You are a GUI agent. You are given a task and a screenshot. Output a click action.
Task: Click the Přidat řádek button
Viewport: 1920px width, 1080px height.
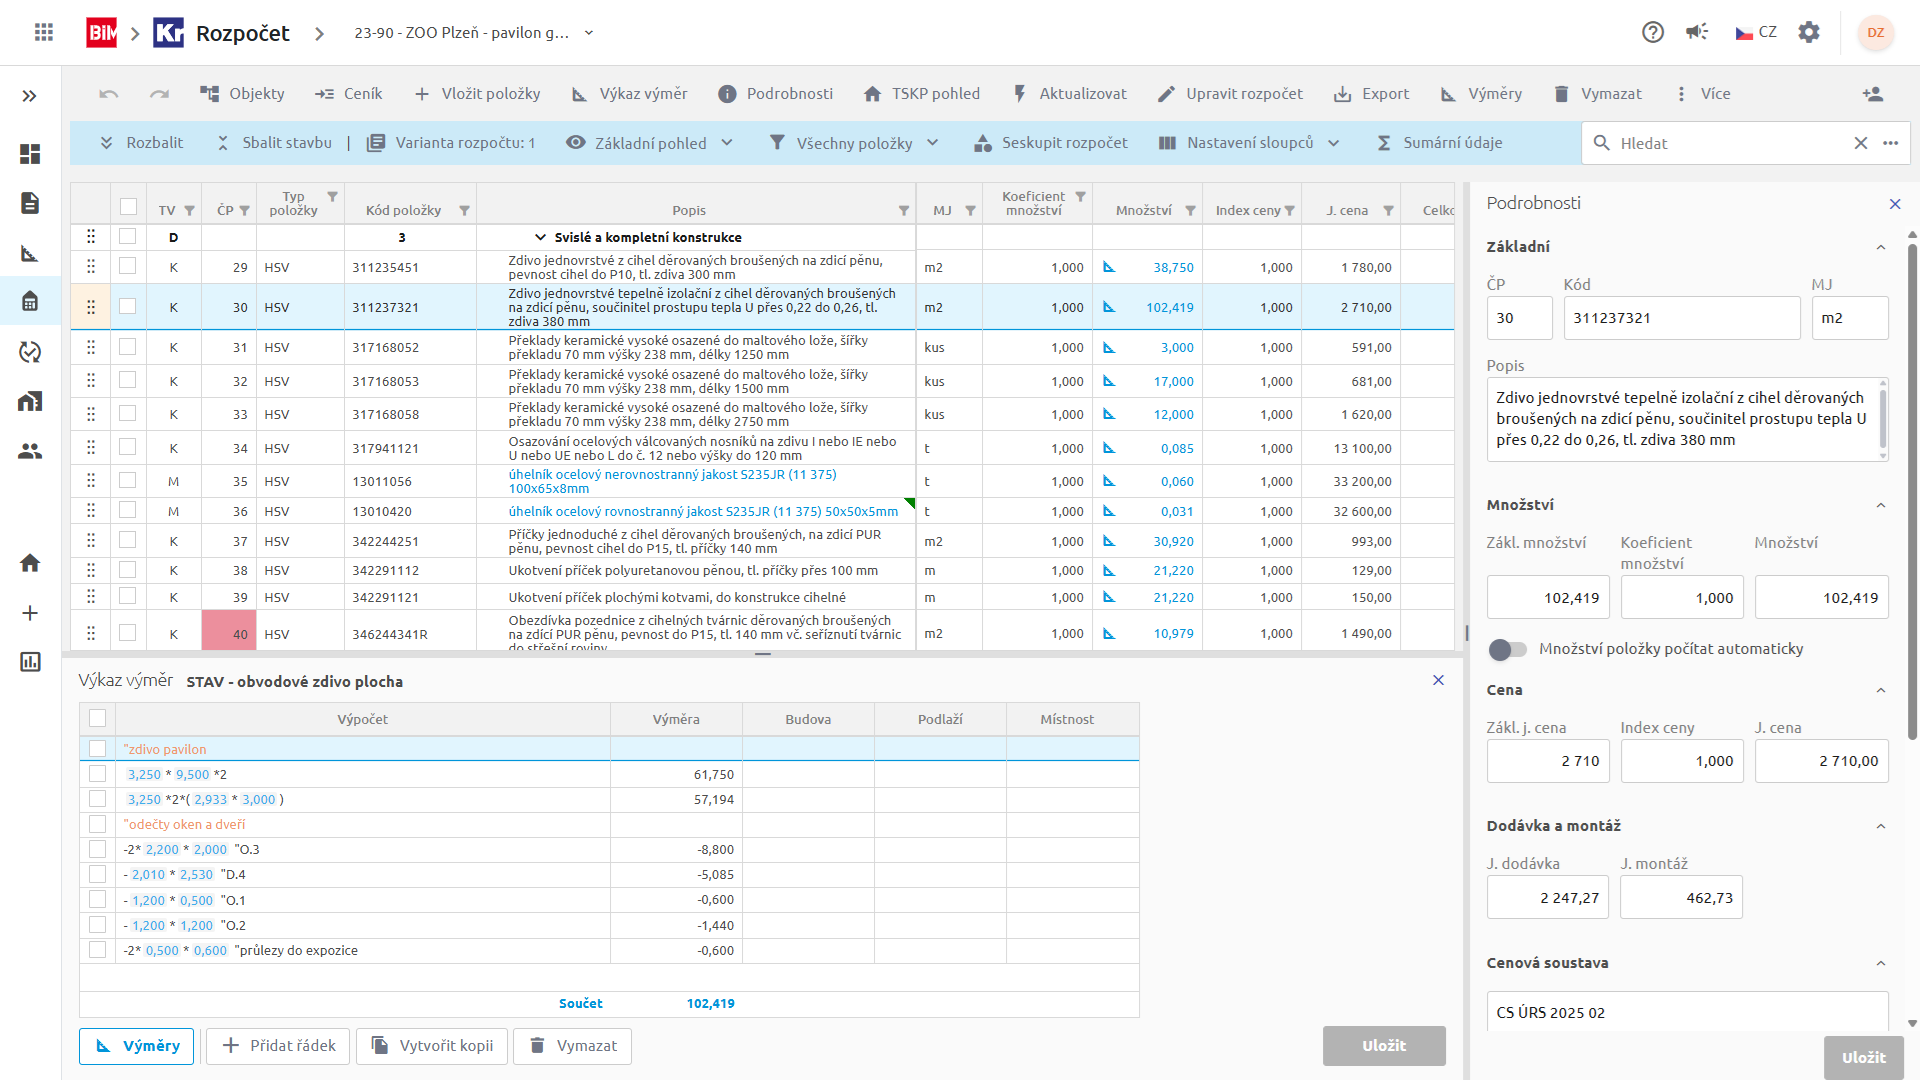click(x=278, y=1045)
